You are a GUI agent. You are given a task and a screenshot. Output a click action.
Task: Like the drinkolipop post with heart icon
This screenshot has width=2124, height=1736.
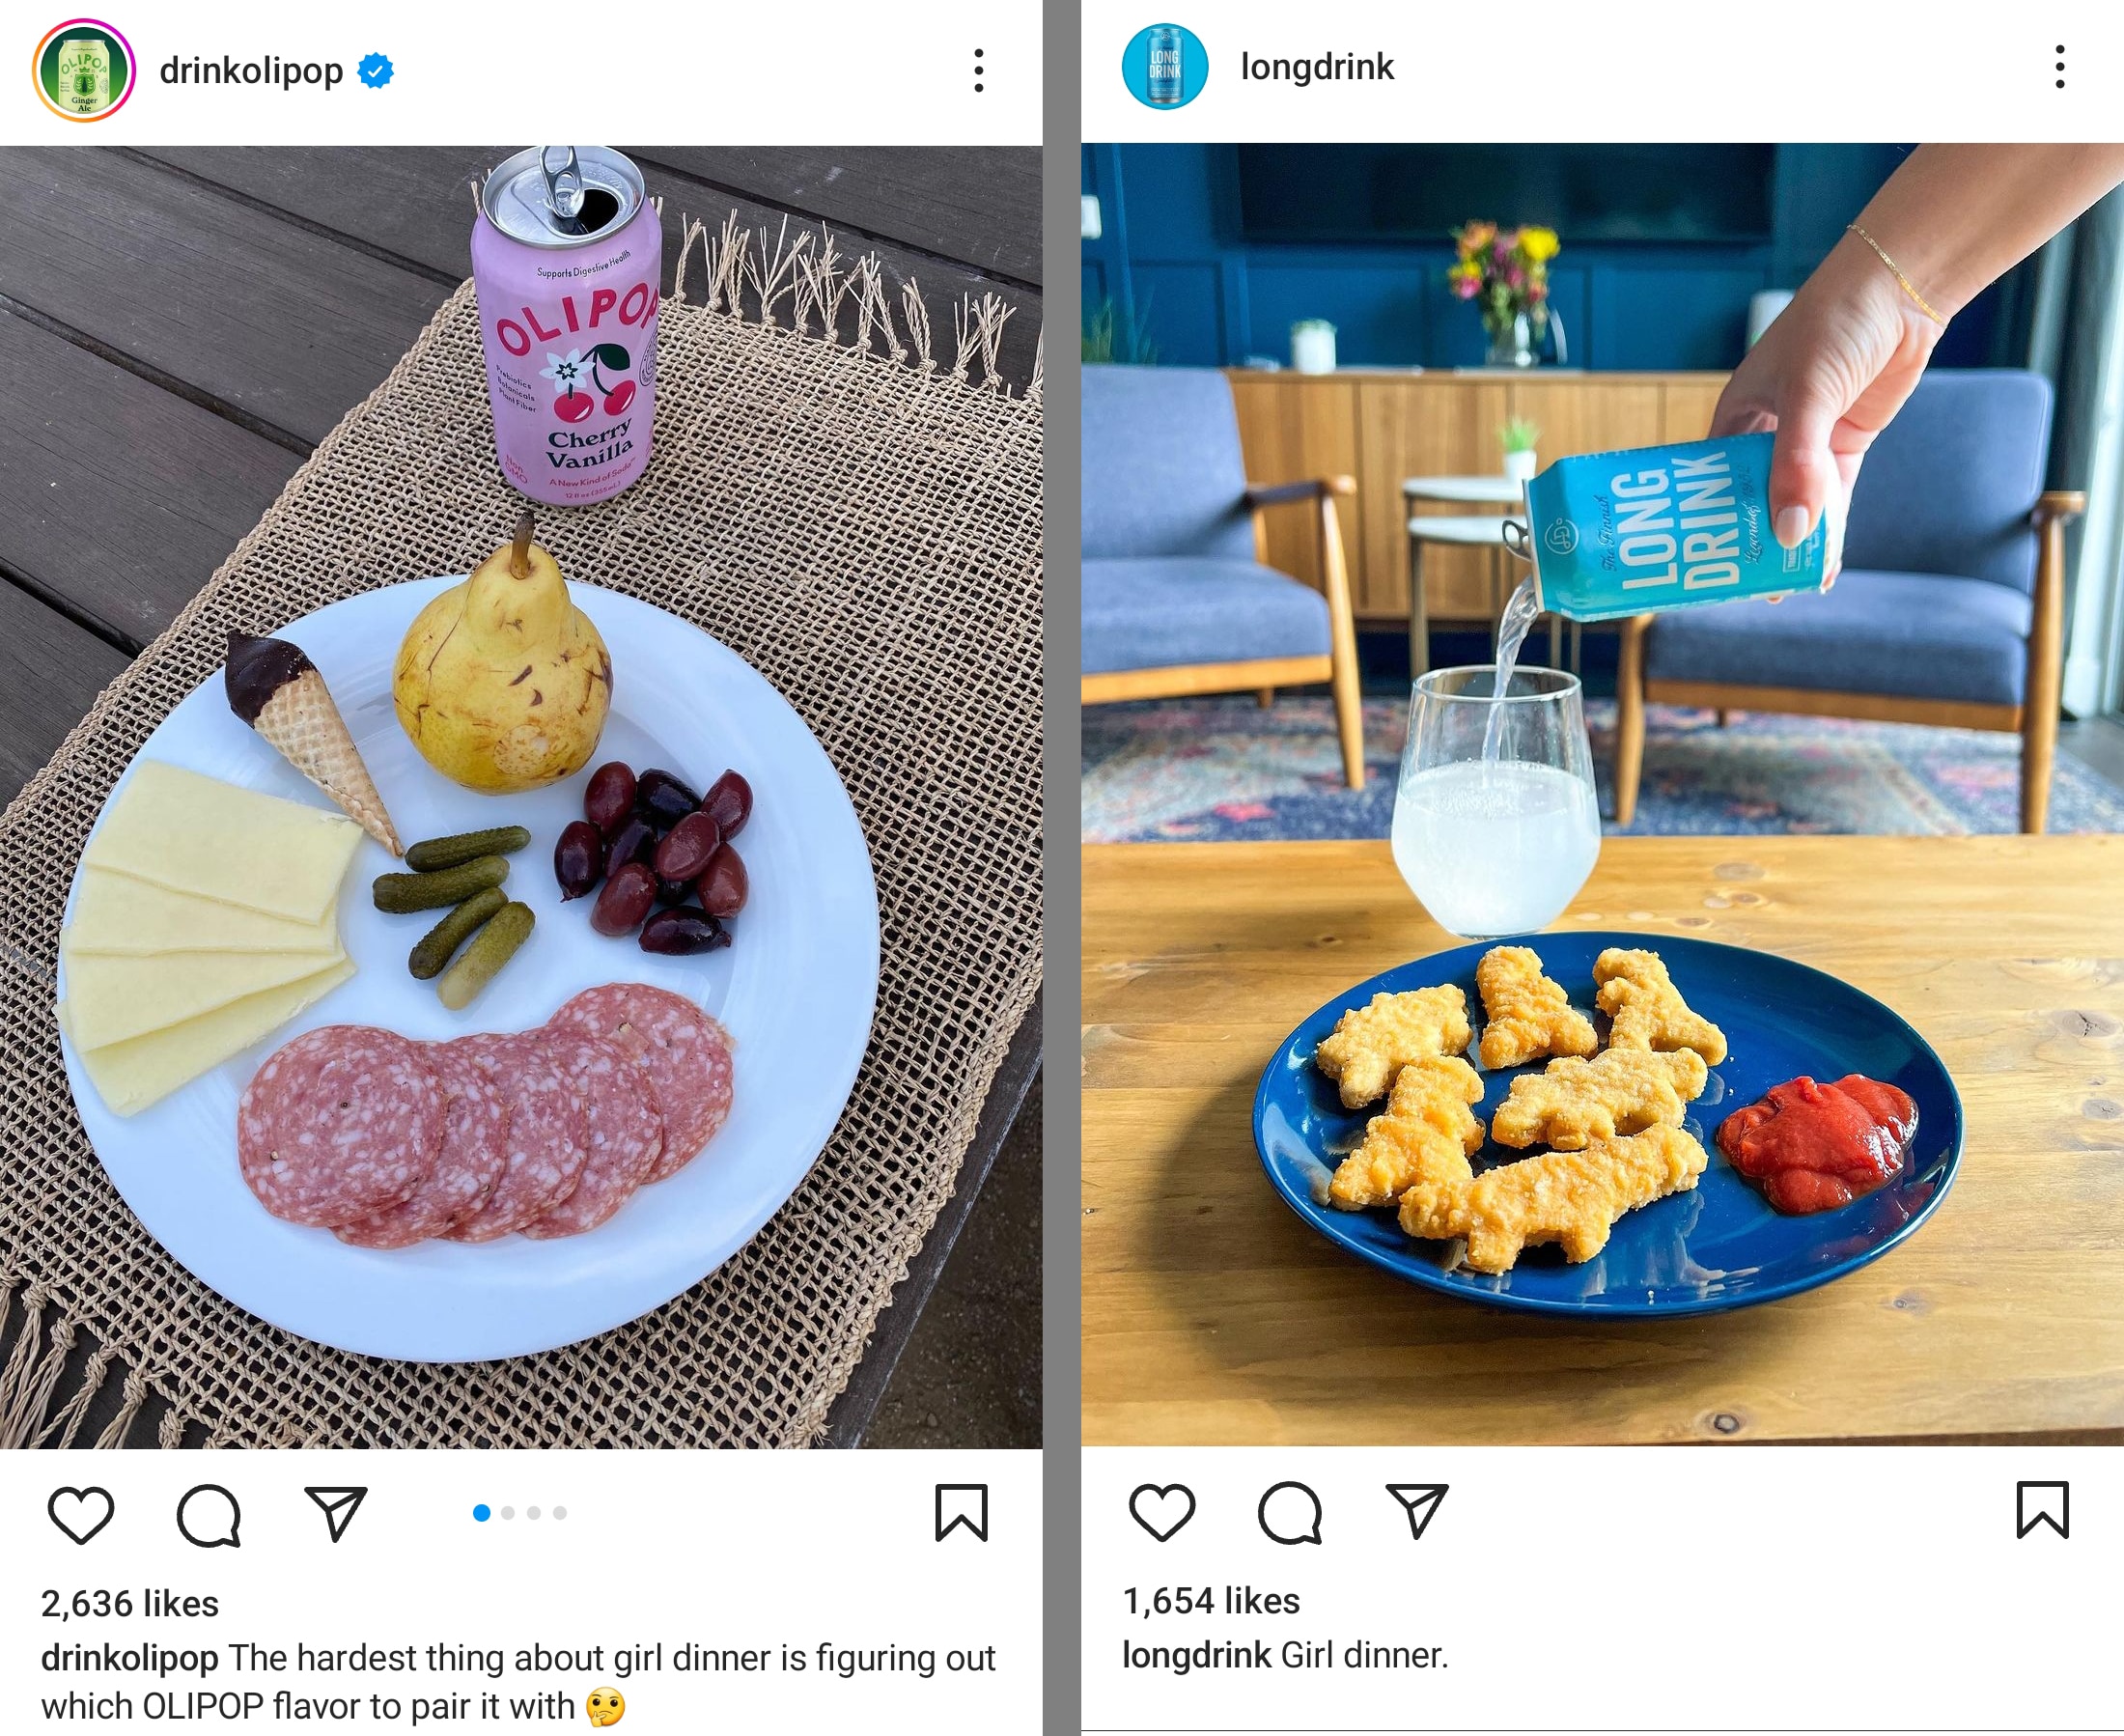tap(81, 1514)
